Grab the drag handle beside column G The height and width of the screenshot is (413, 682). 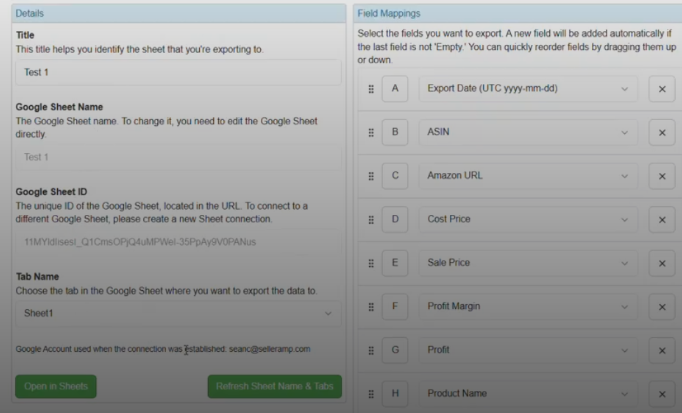[x=371, y=350]
